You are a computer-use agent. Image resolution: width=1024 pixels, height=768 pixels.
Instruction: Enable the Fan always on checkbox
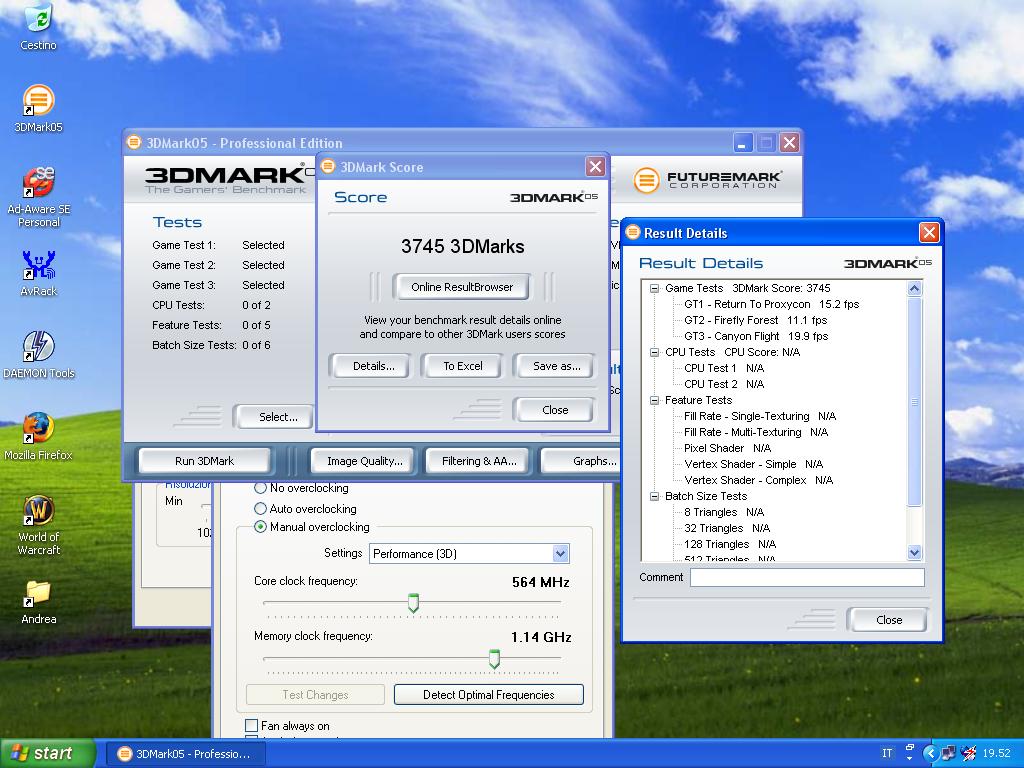pos(251,726)
